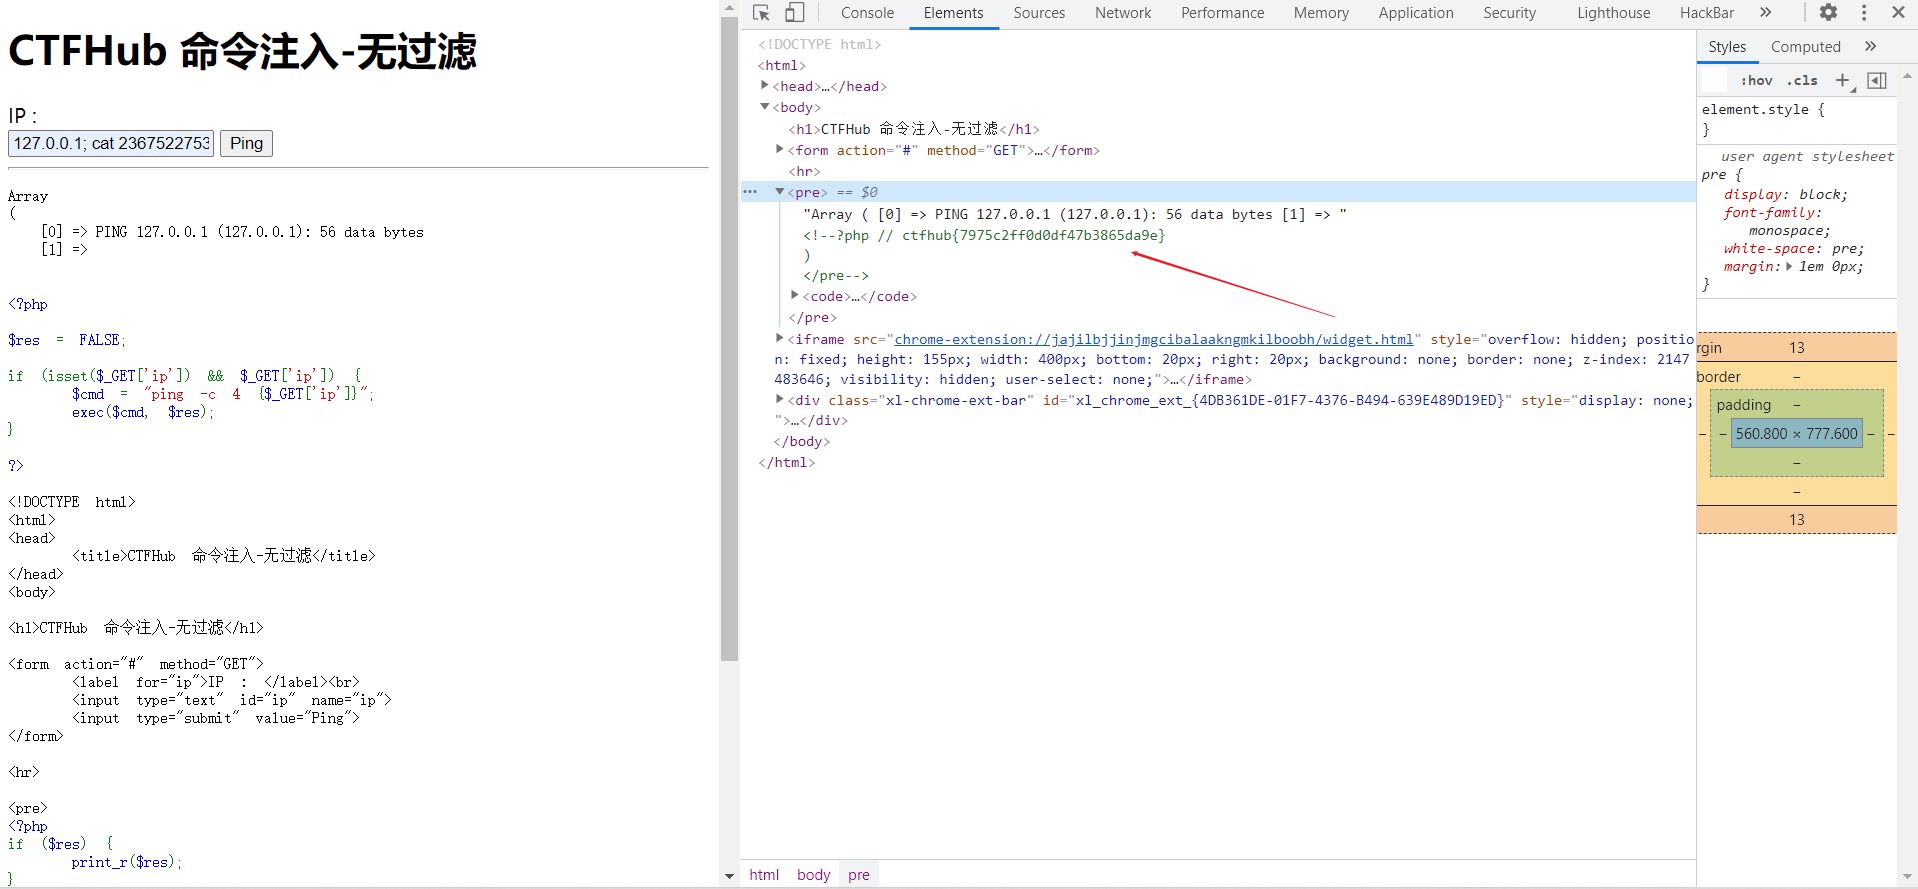Click the page's vertical scrollbar thumb

729,340
